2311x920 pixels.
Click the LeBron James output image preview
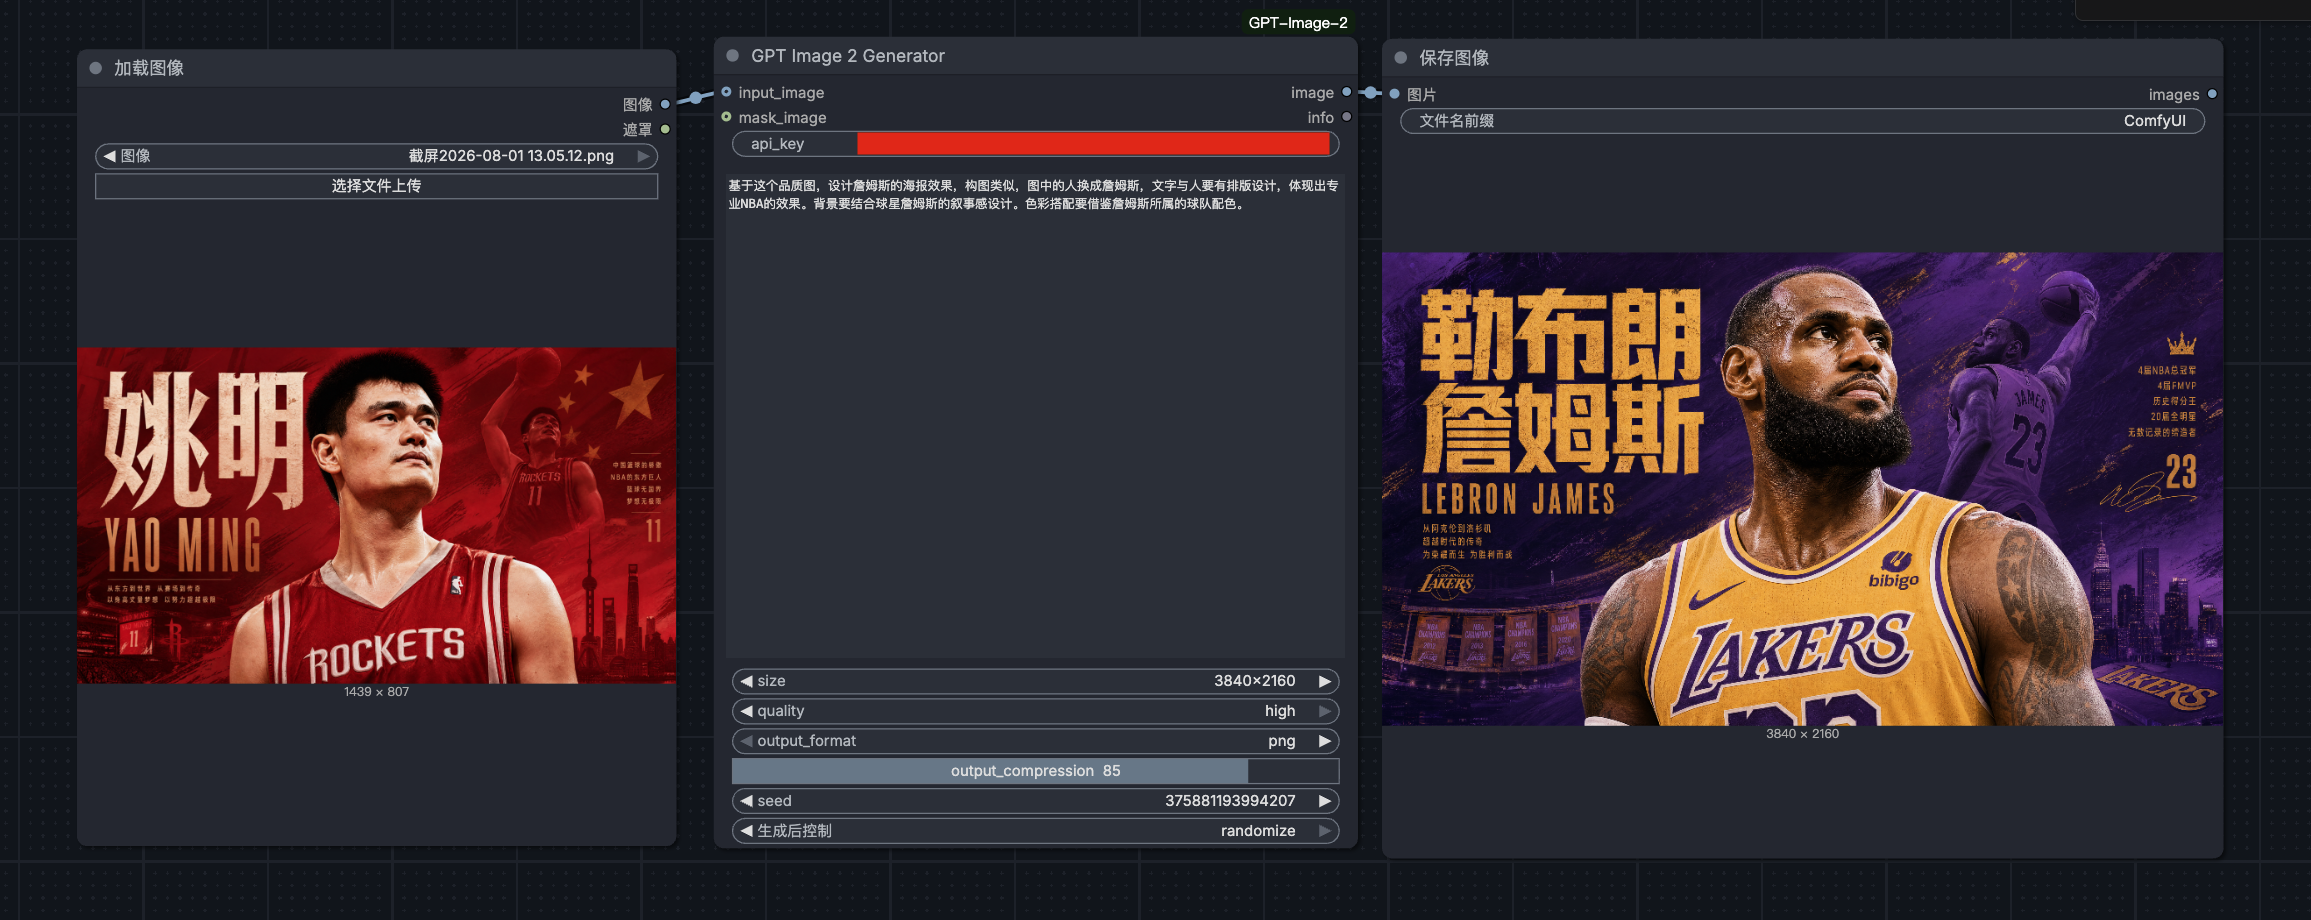click(x=1802, y=489)
